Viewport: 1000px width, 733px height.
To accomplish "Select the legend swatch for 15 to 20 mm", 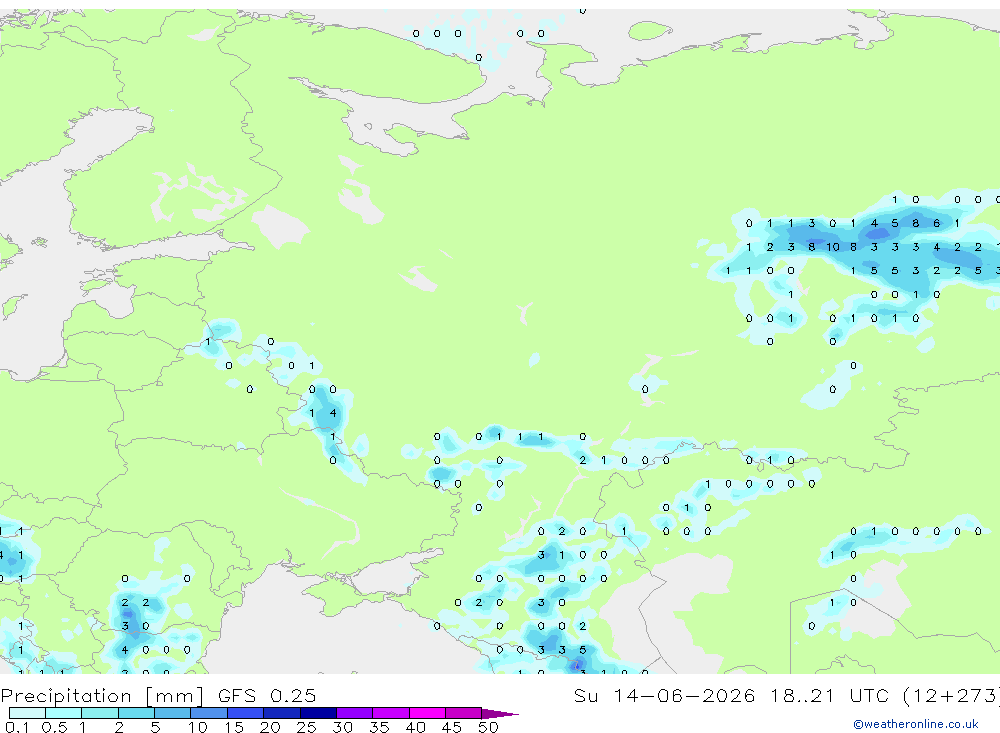I will [246, 713].
